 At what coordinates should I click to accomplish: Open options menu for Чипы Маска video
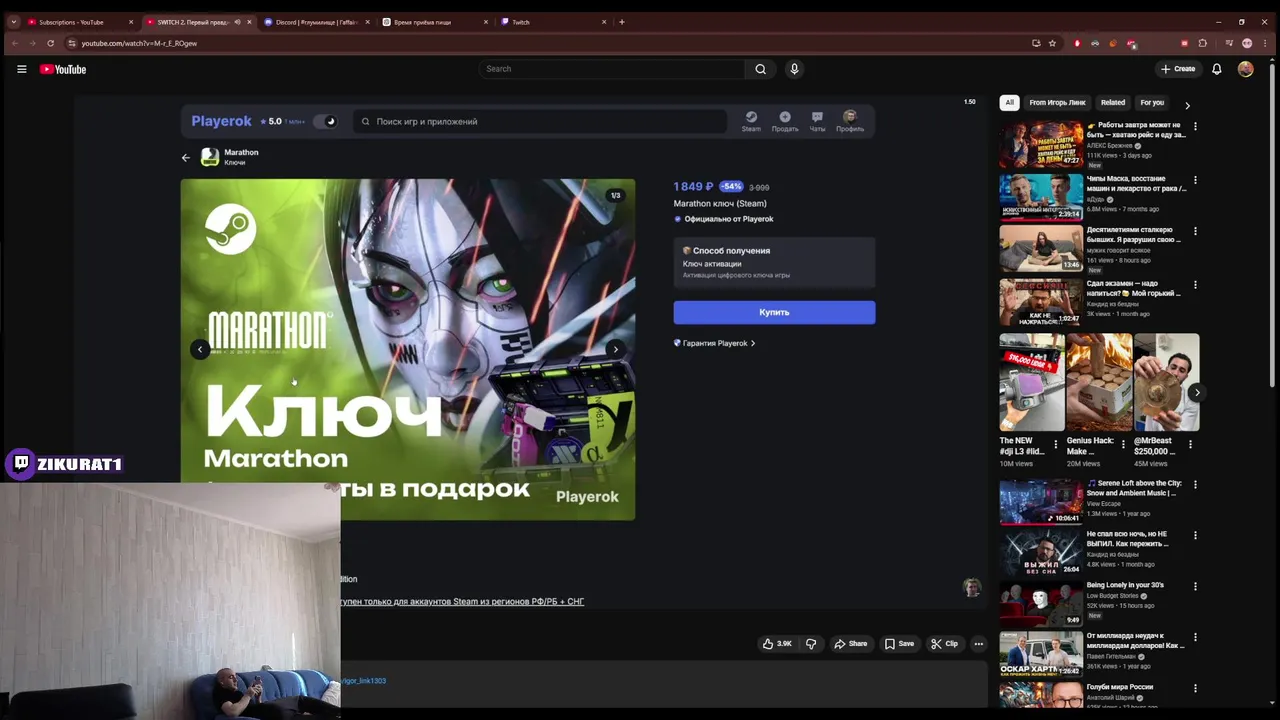[1195, 180]
